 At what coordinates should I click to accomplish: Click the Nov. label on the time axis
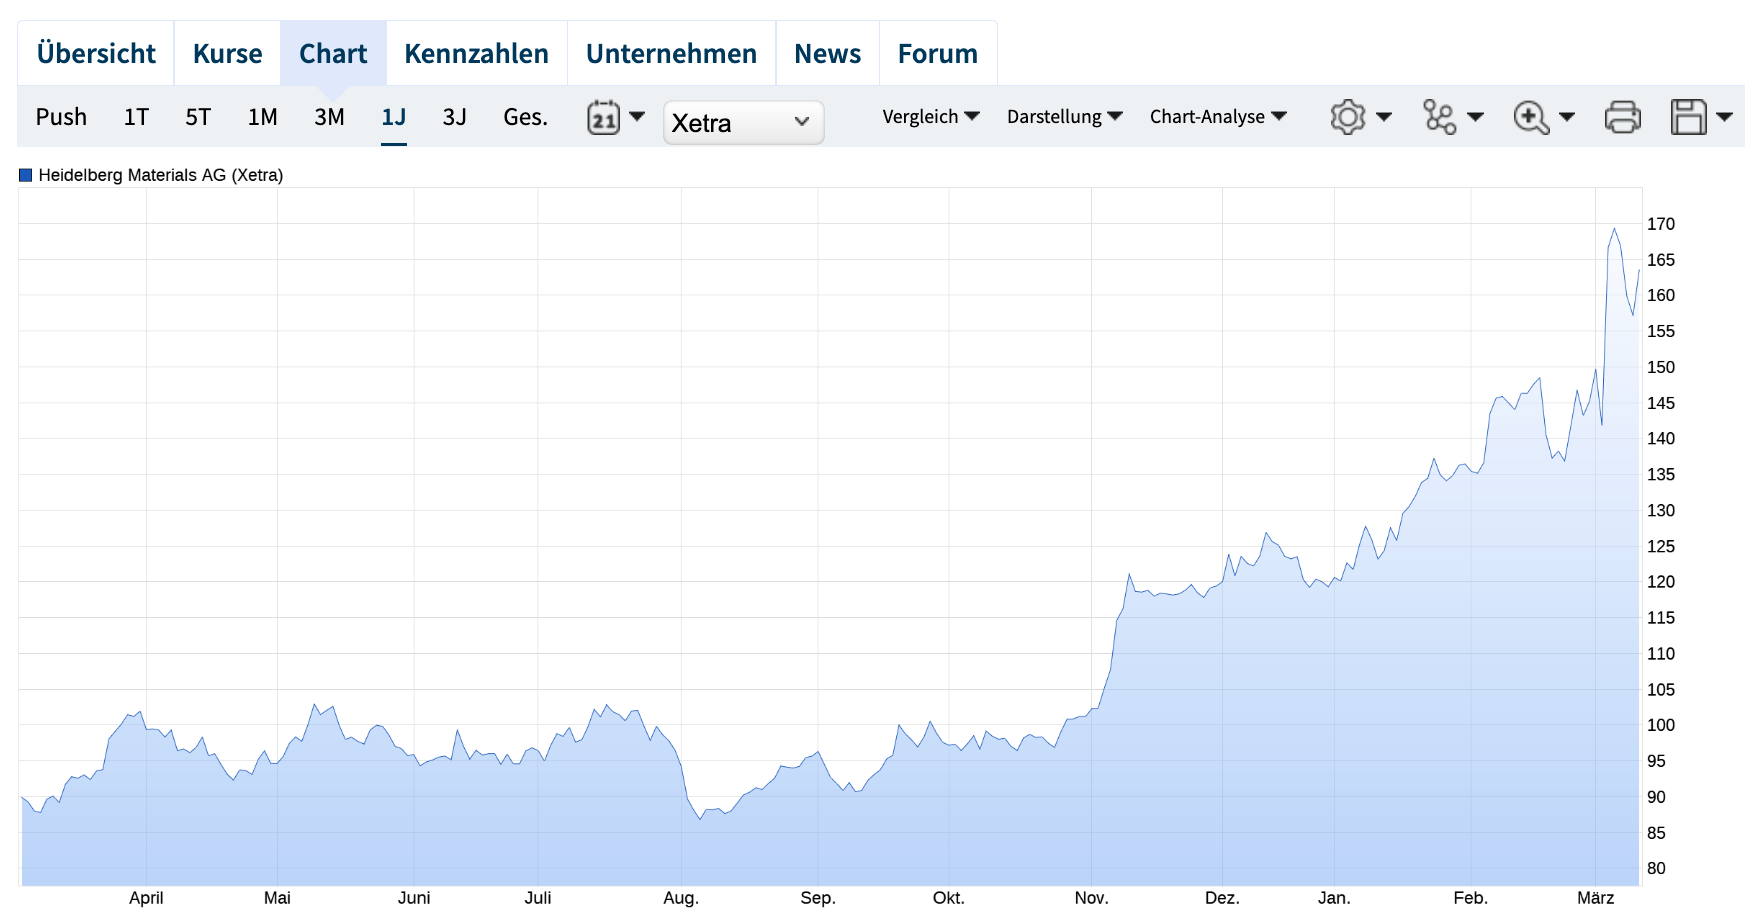[x=1091, y=898]
